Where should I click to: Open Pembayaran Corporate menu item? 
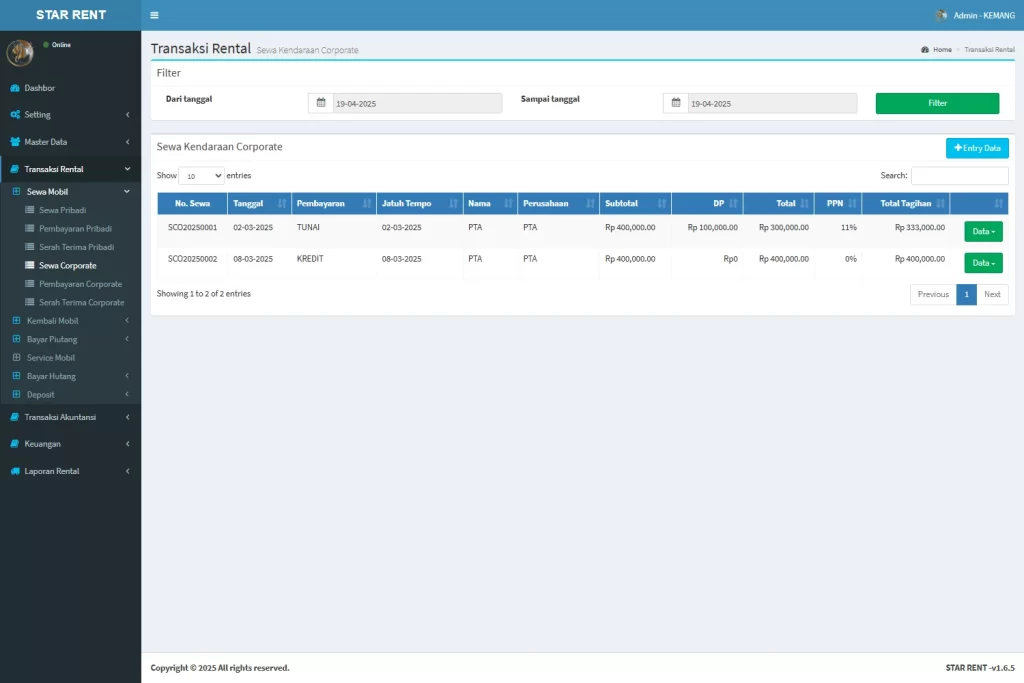pos(80,284)
